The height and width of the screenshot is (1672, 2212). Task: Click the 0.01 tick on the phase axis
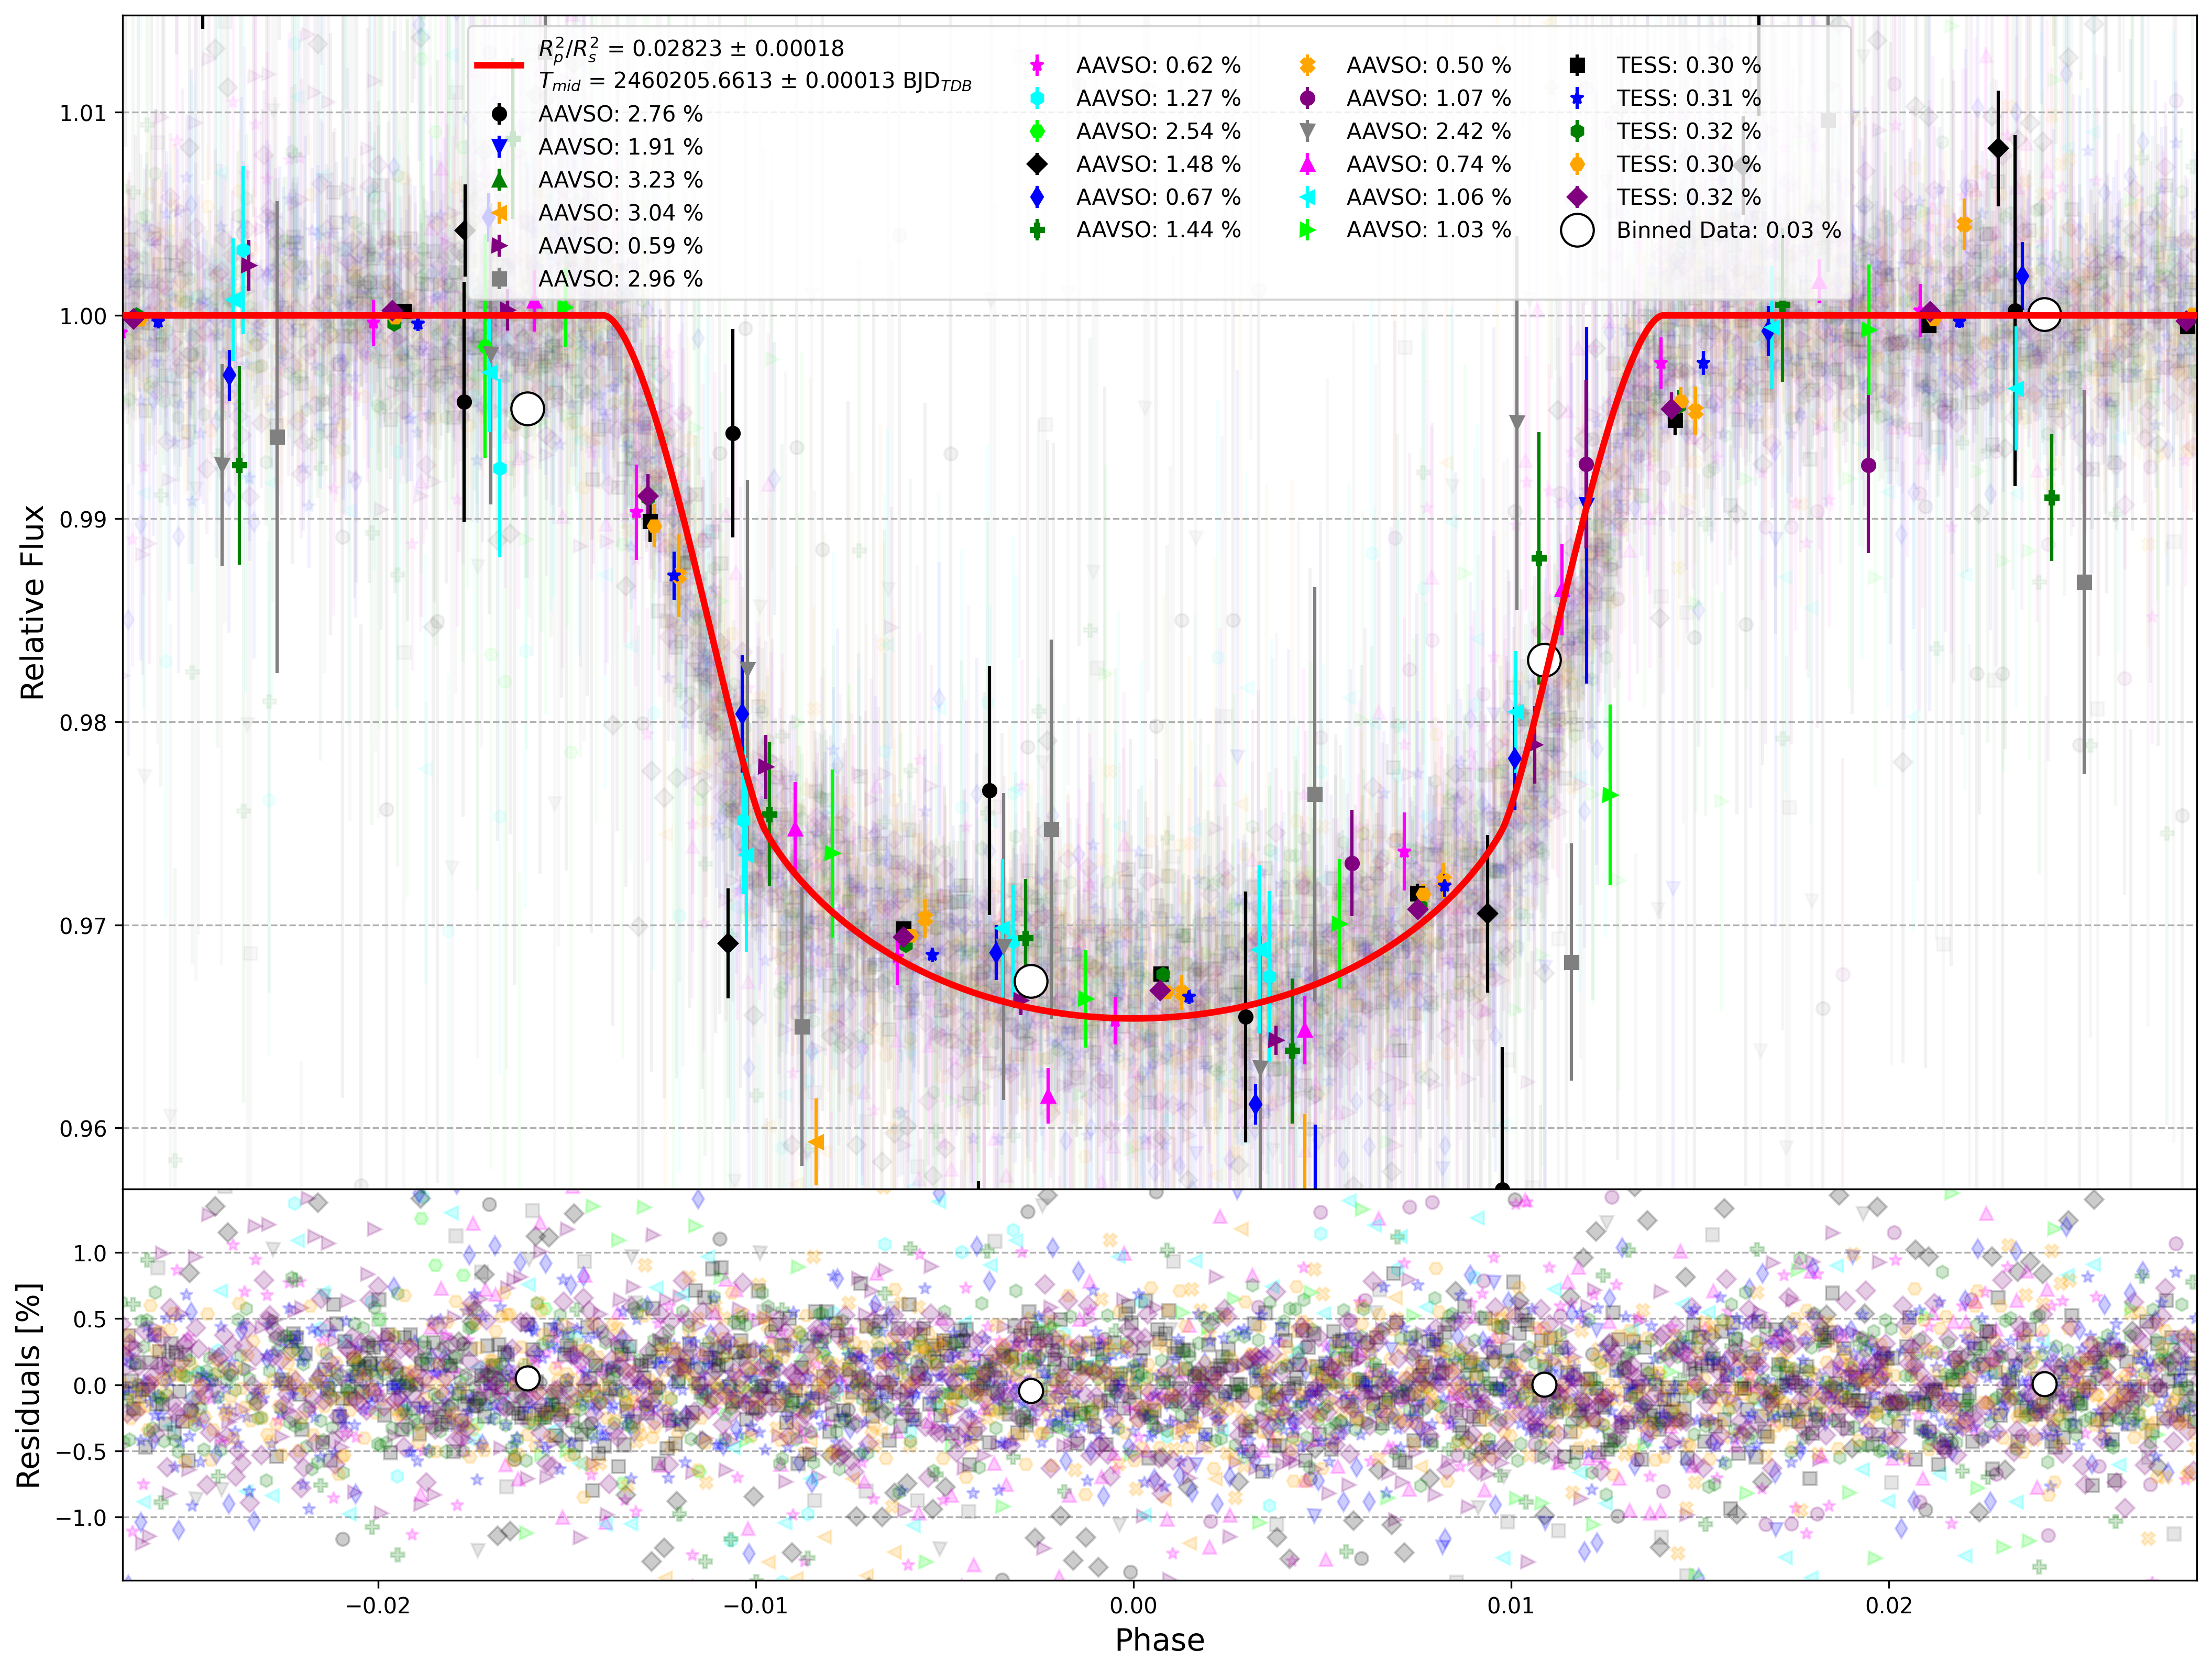pyautogui.click(x=1511, y=1605)
